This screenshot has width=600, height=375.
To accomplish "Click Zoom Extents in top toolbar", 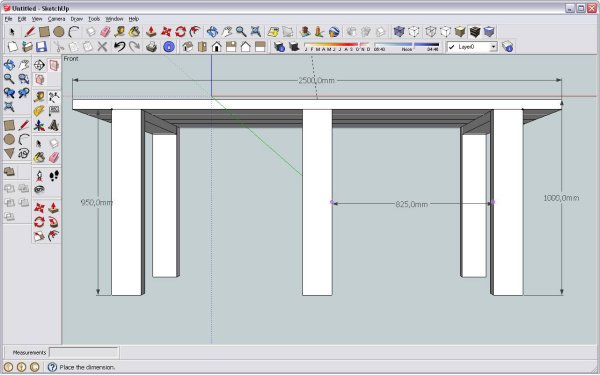I will point(256,32).
